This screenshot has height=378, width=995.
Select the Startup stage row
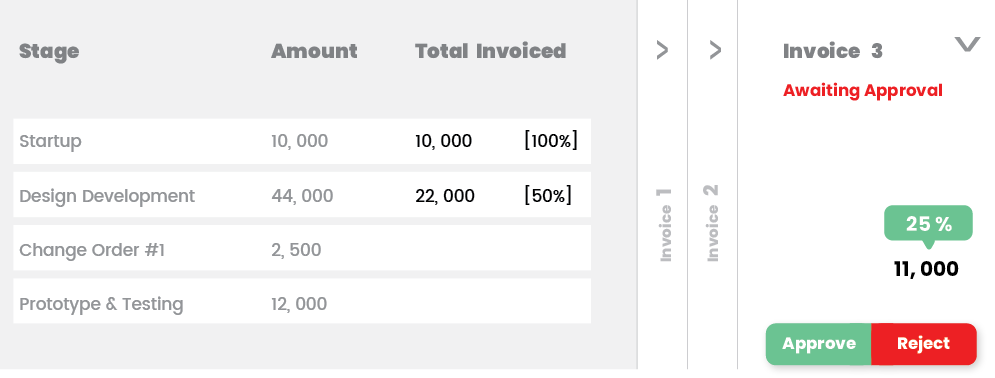[302, 141]
